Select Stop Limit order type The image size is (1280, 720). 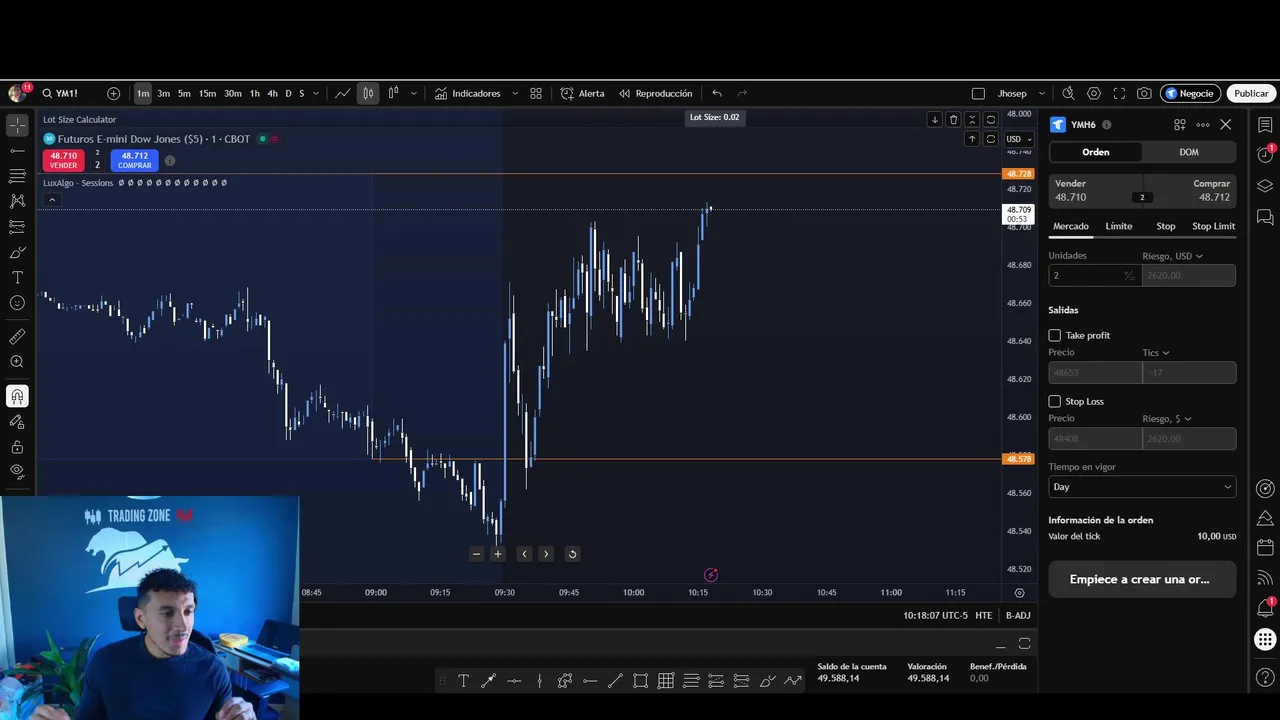1213,226
